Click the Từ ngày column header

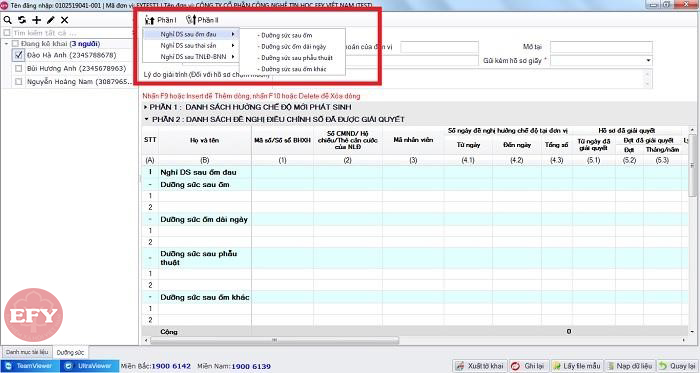[468, 145]
